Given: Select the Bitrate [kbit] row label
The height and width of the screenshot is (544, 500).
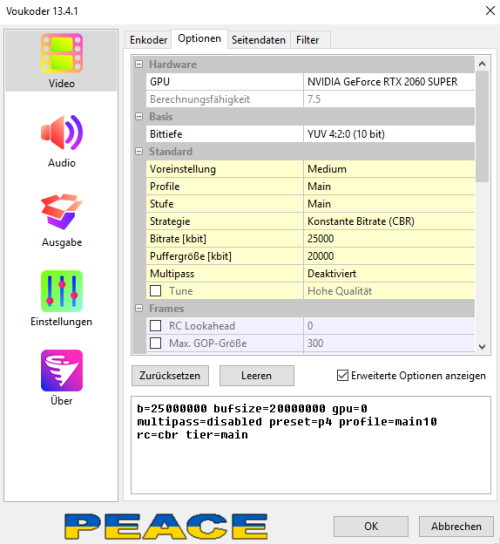Looking at the screenshot, I should click(x=178, y=239).
